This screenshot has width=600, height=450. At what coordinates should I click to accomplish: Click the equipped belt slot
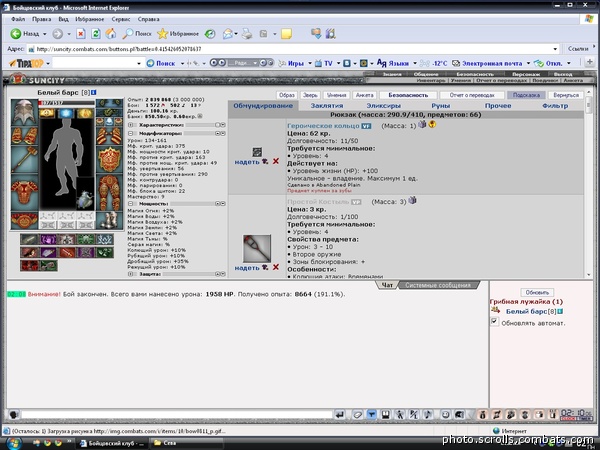click(x=24, y=221)
